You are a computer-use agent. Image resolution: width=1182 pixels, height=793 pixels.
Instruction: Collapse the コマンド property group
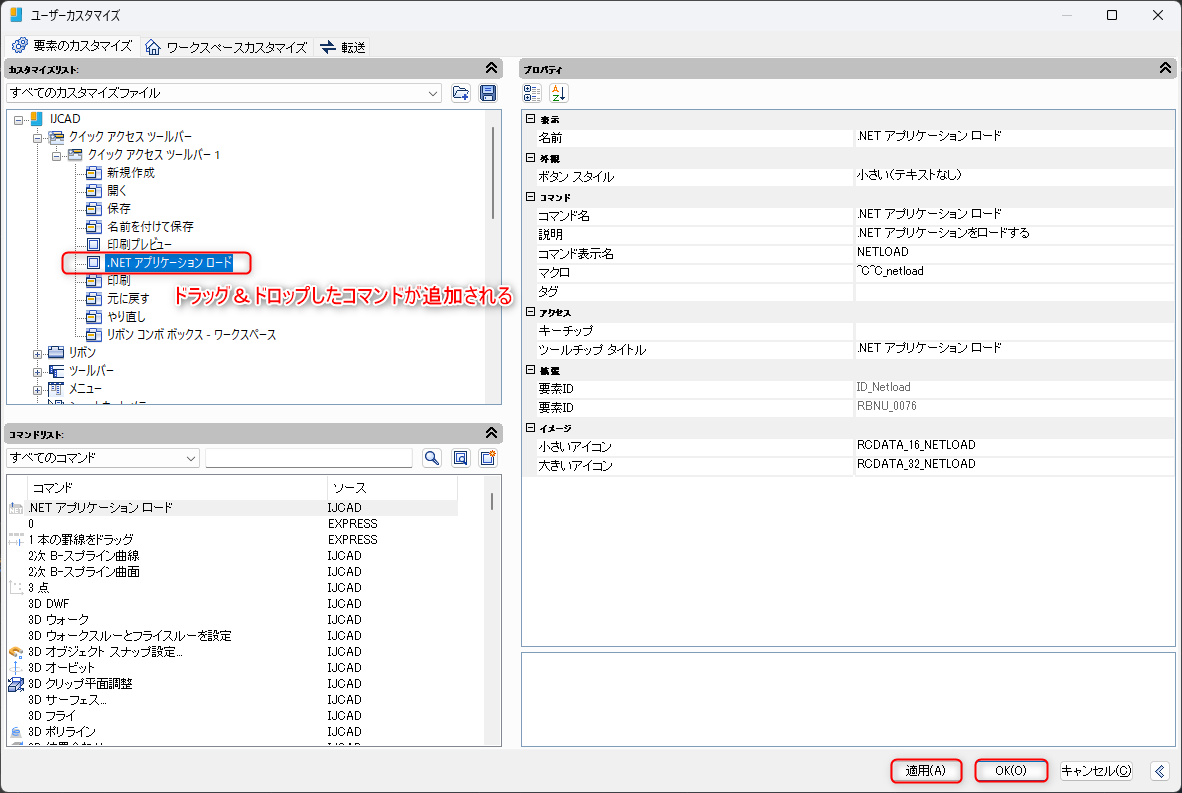tap(531, 197)
